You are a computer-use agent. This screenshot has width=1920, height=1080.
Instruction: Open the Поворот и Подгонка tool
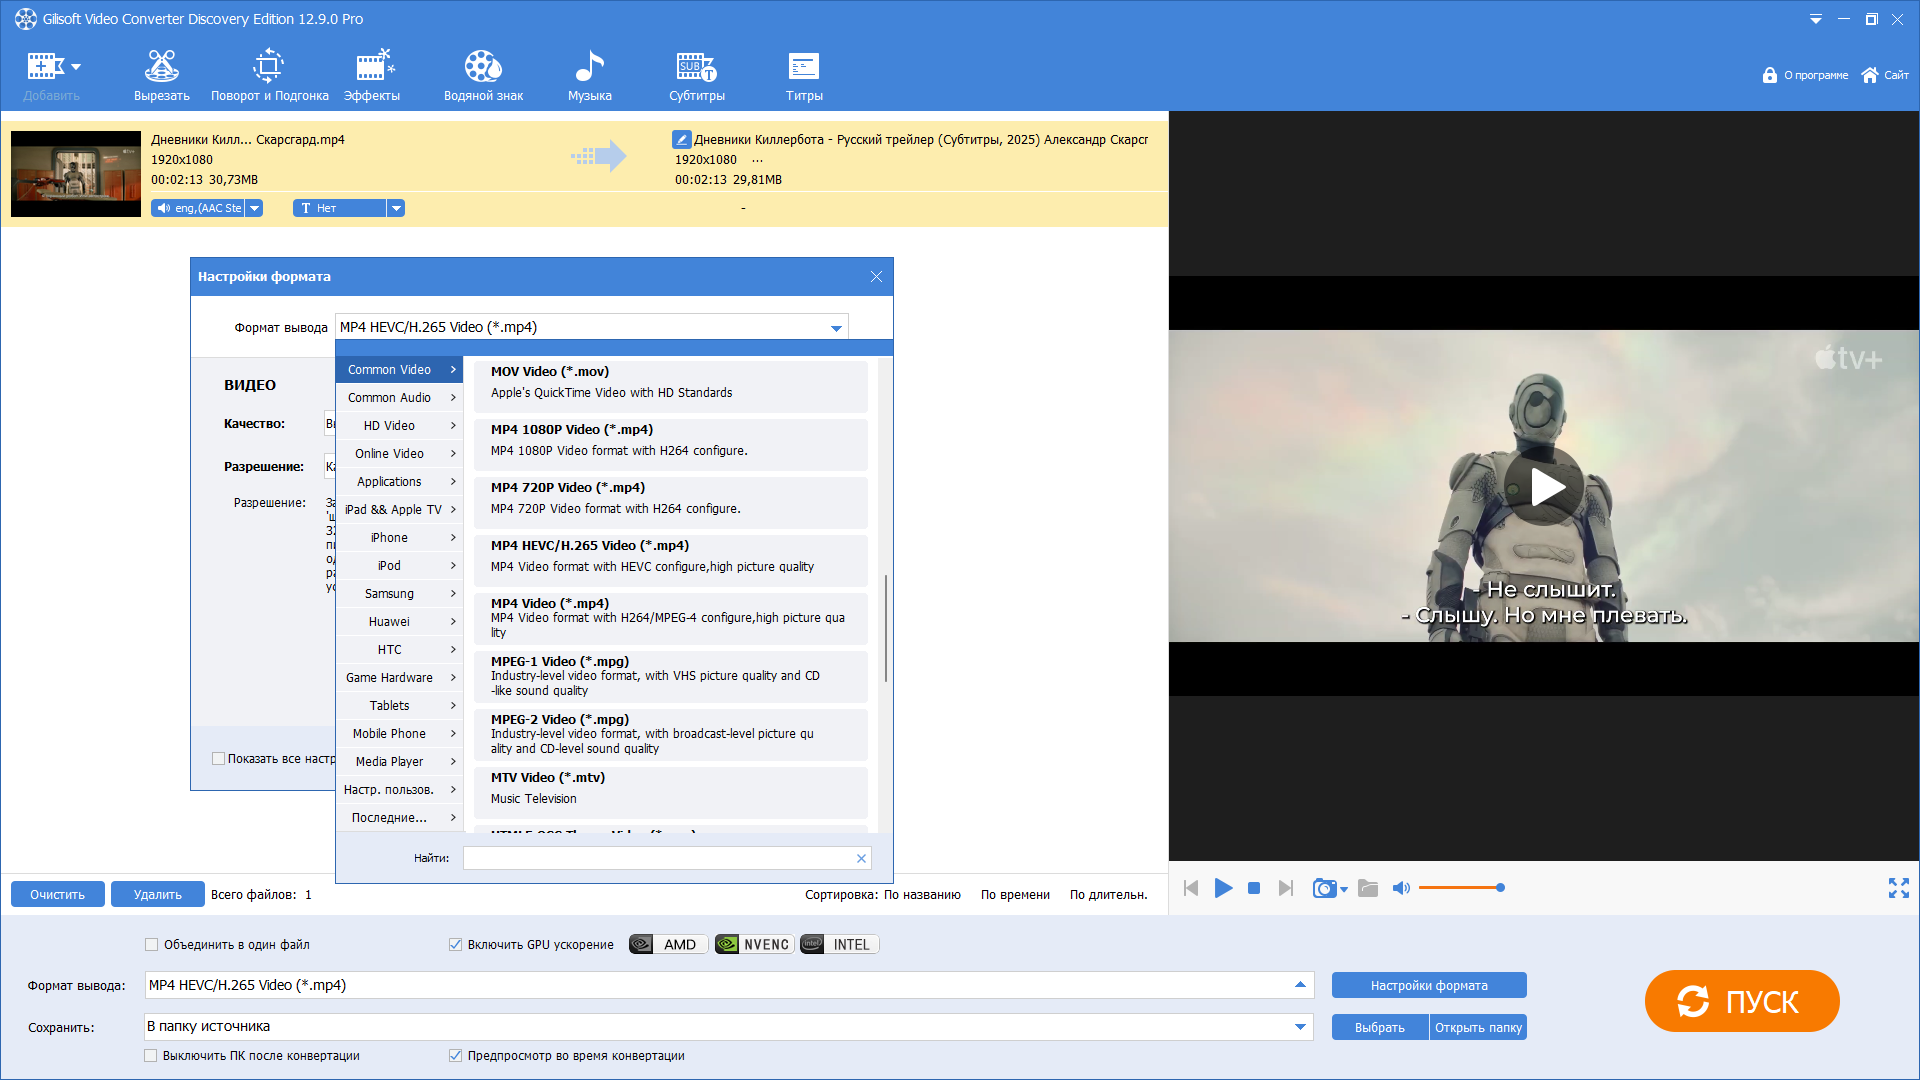tap(269, 76)
